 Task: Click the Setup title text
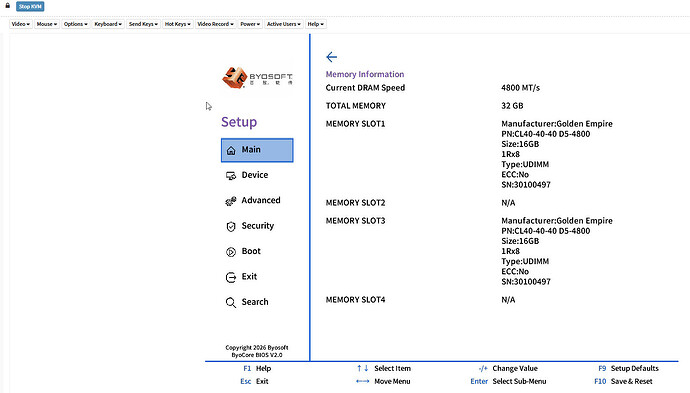coord(239,122)
